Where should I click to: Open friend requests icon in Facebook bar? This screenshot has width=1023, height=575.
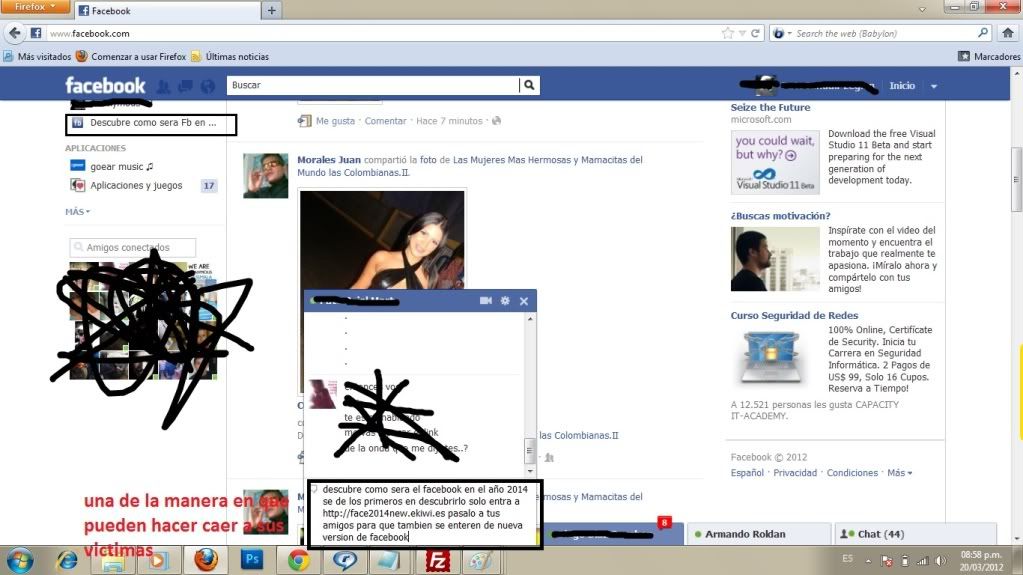tap(164, 86)
